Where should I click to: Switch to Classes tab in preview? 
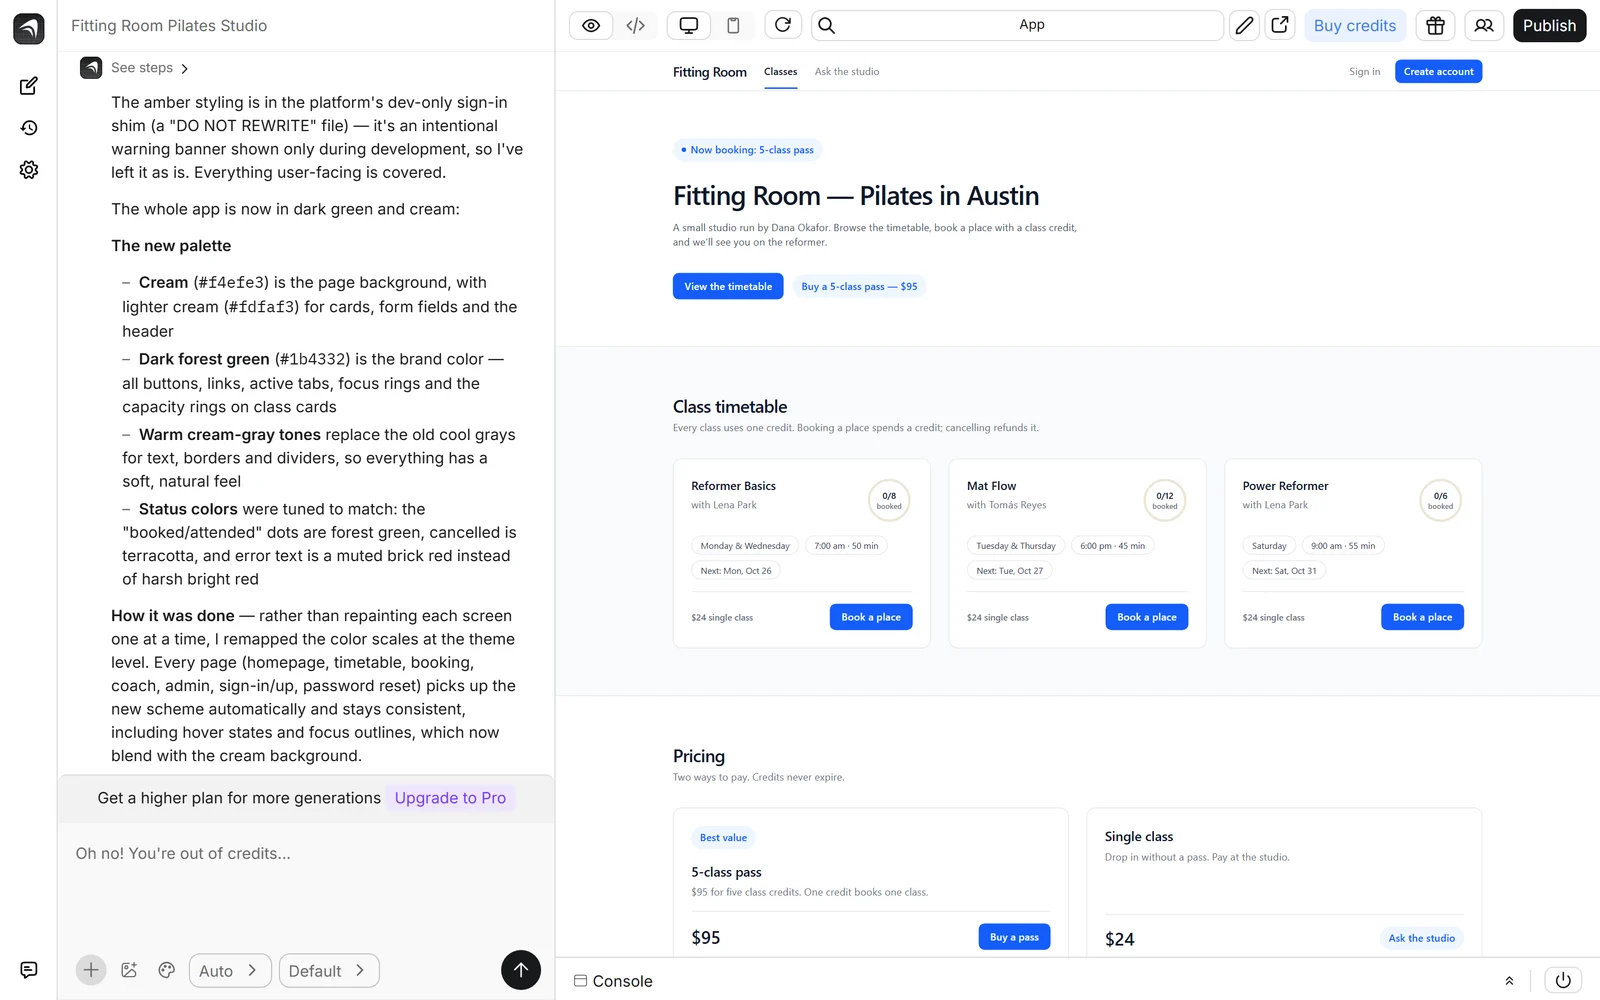tap(780, 72)
